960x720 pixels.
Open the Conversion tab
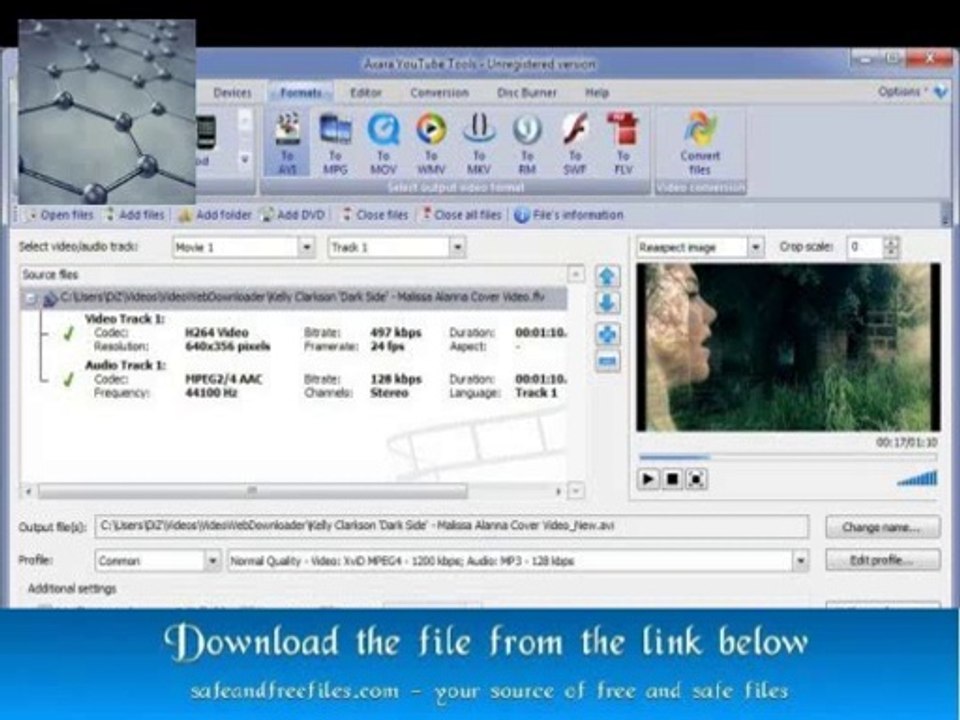440,93
